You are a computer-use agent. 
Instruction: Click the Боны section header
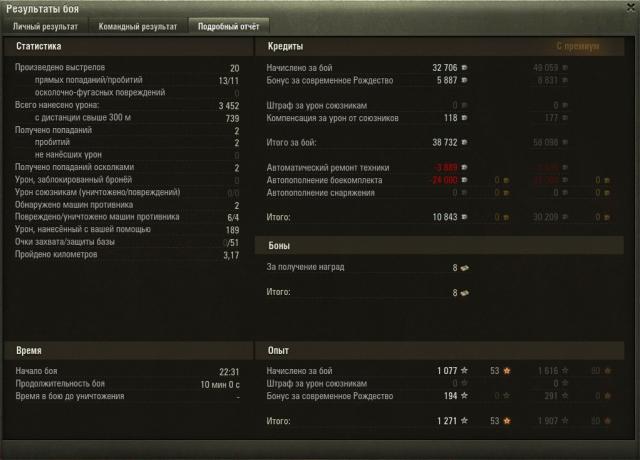tap(279, 246)
